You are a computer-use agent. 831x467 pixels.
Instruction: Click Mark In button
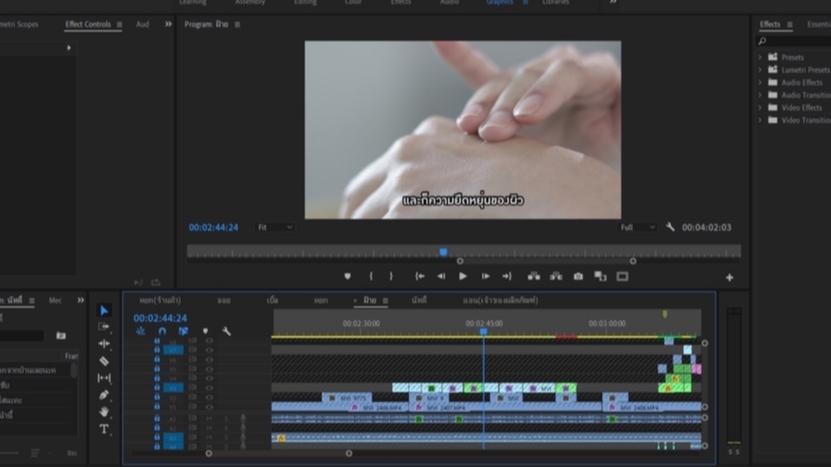point(370,276)
